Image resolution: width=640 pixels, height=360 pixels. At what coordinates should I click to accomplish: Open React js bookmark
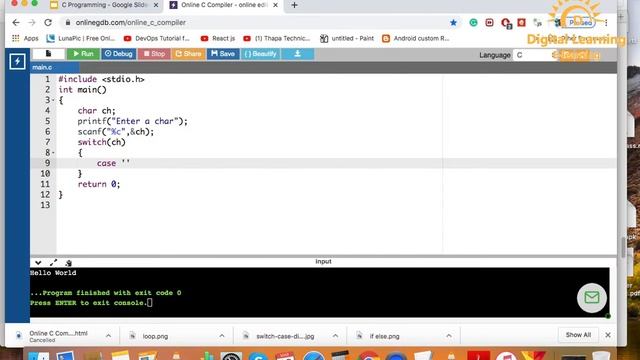point(218,38)
